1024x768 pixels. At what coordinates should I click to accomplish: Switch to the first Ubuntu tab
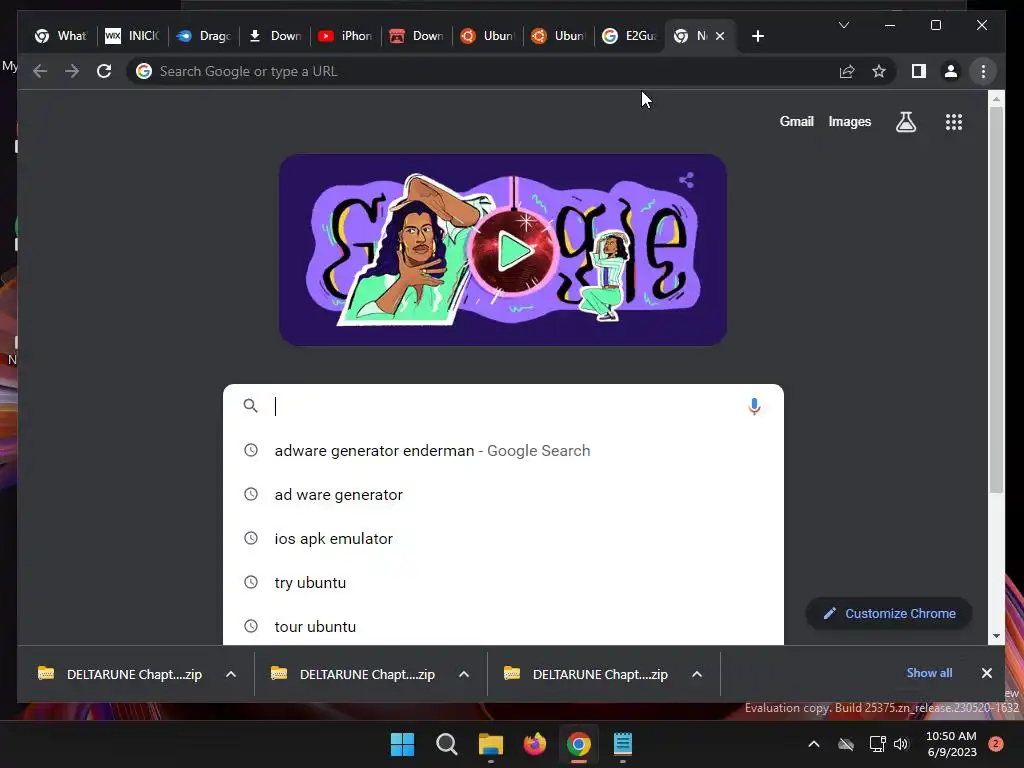click(487, 36)
